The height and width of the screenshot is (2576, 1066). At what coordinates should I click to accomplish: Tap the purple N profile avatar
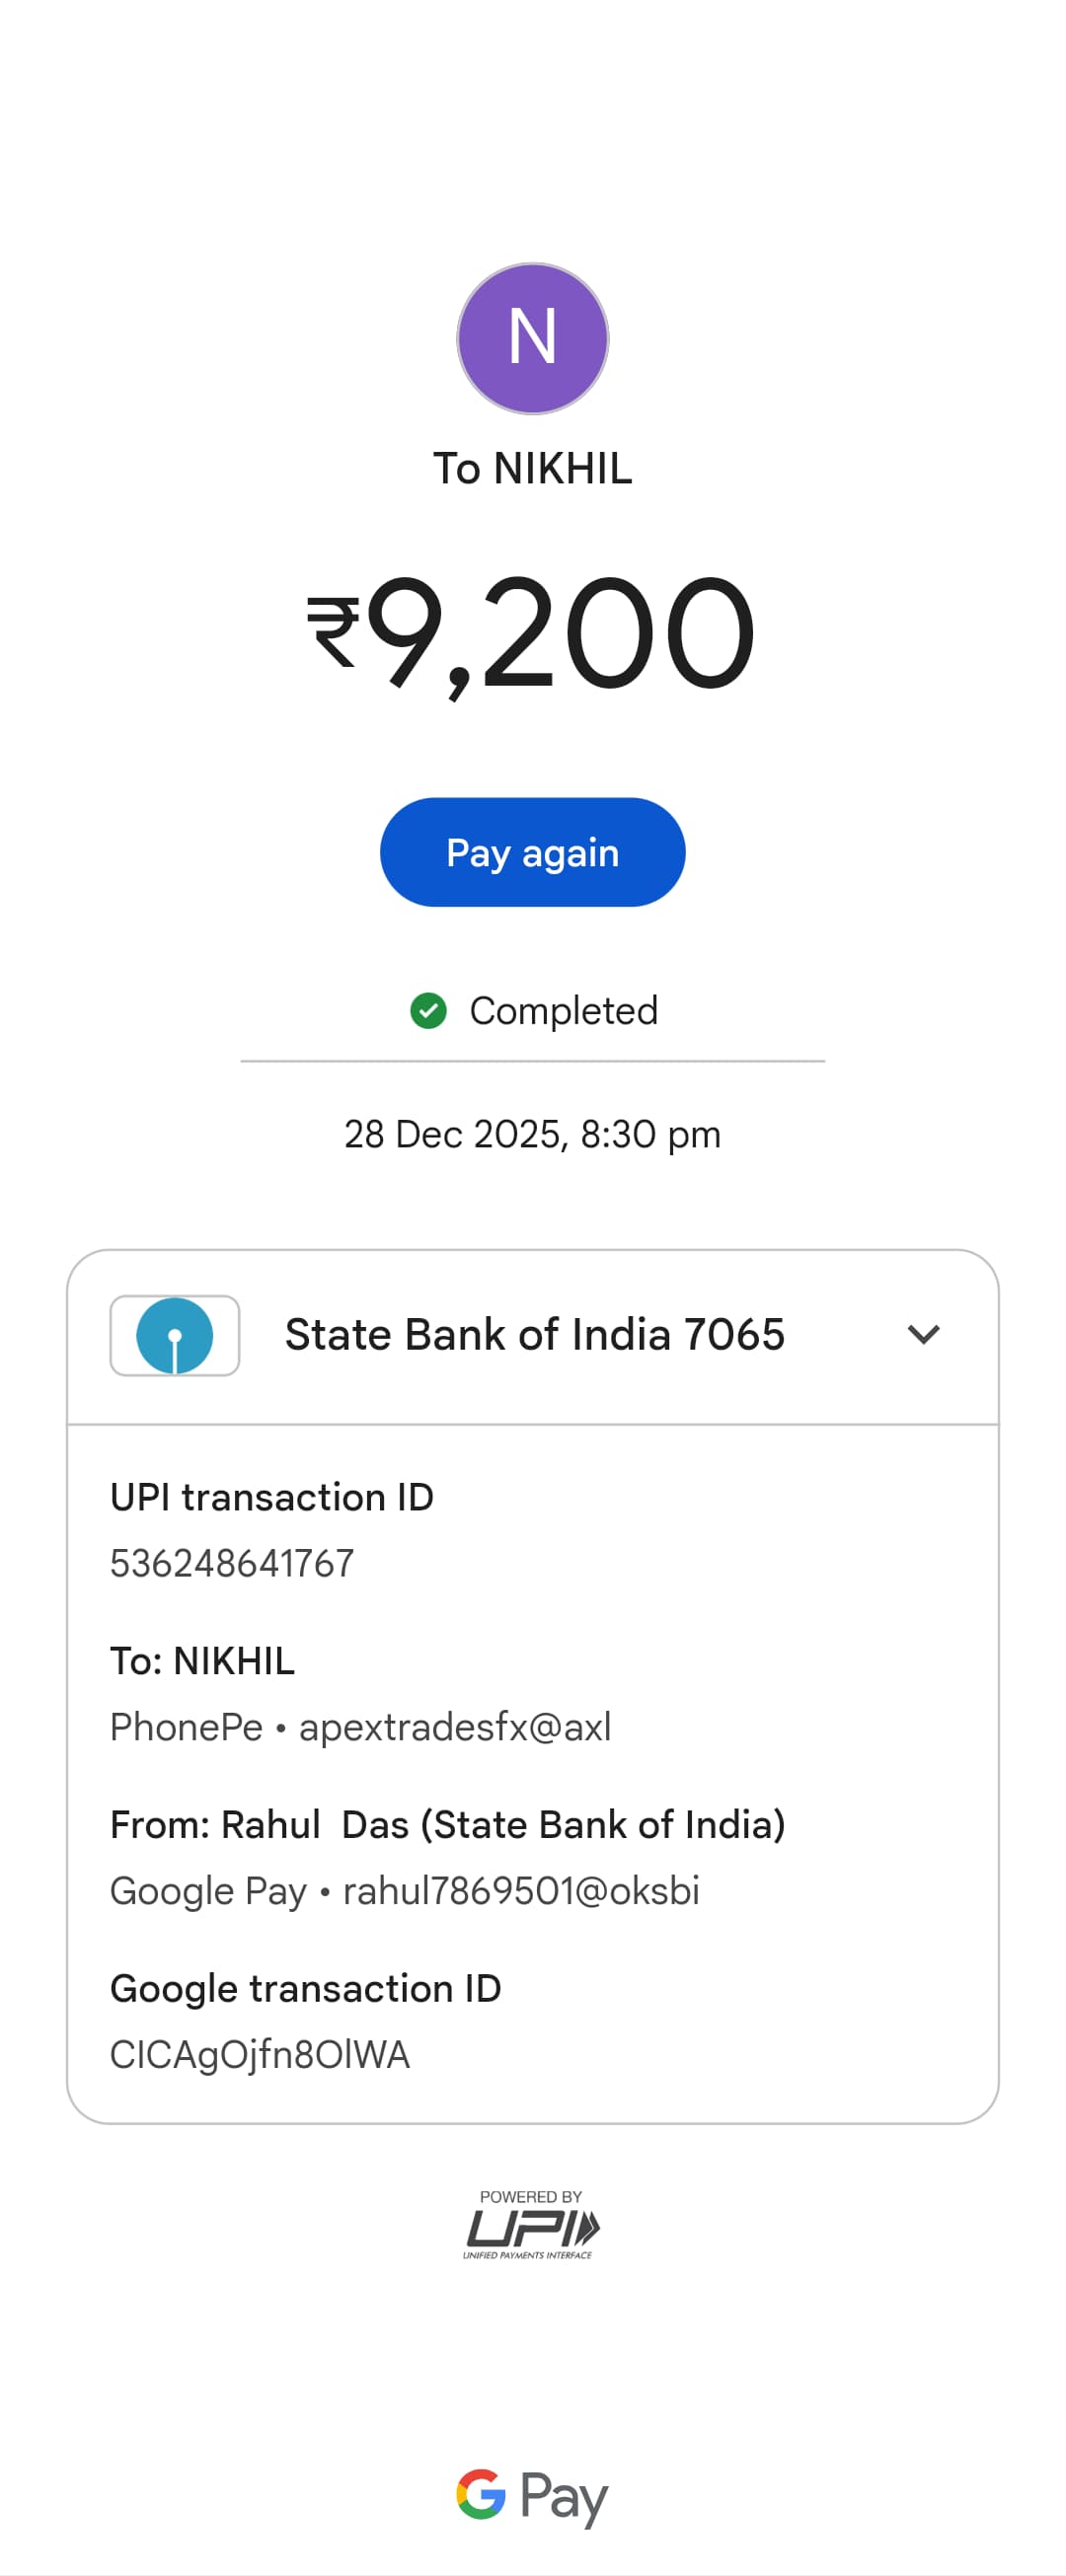point(532,338)
